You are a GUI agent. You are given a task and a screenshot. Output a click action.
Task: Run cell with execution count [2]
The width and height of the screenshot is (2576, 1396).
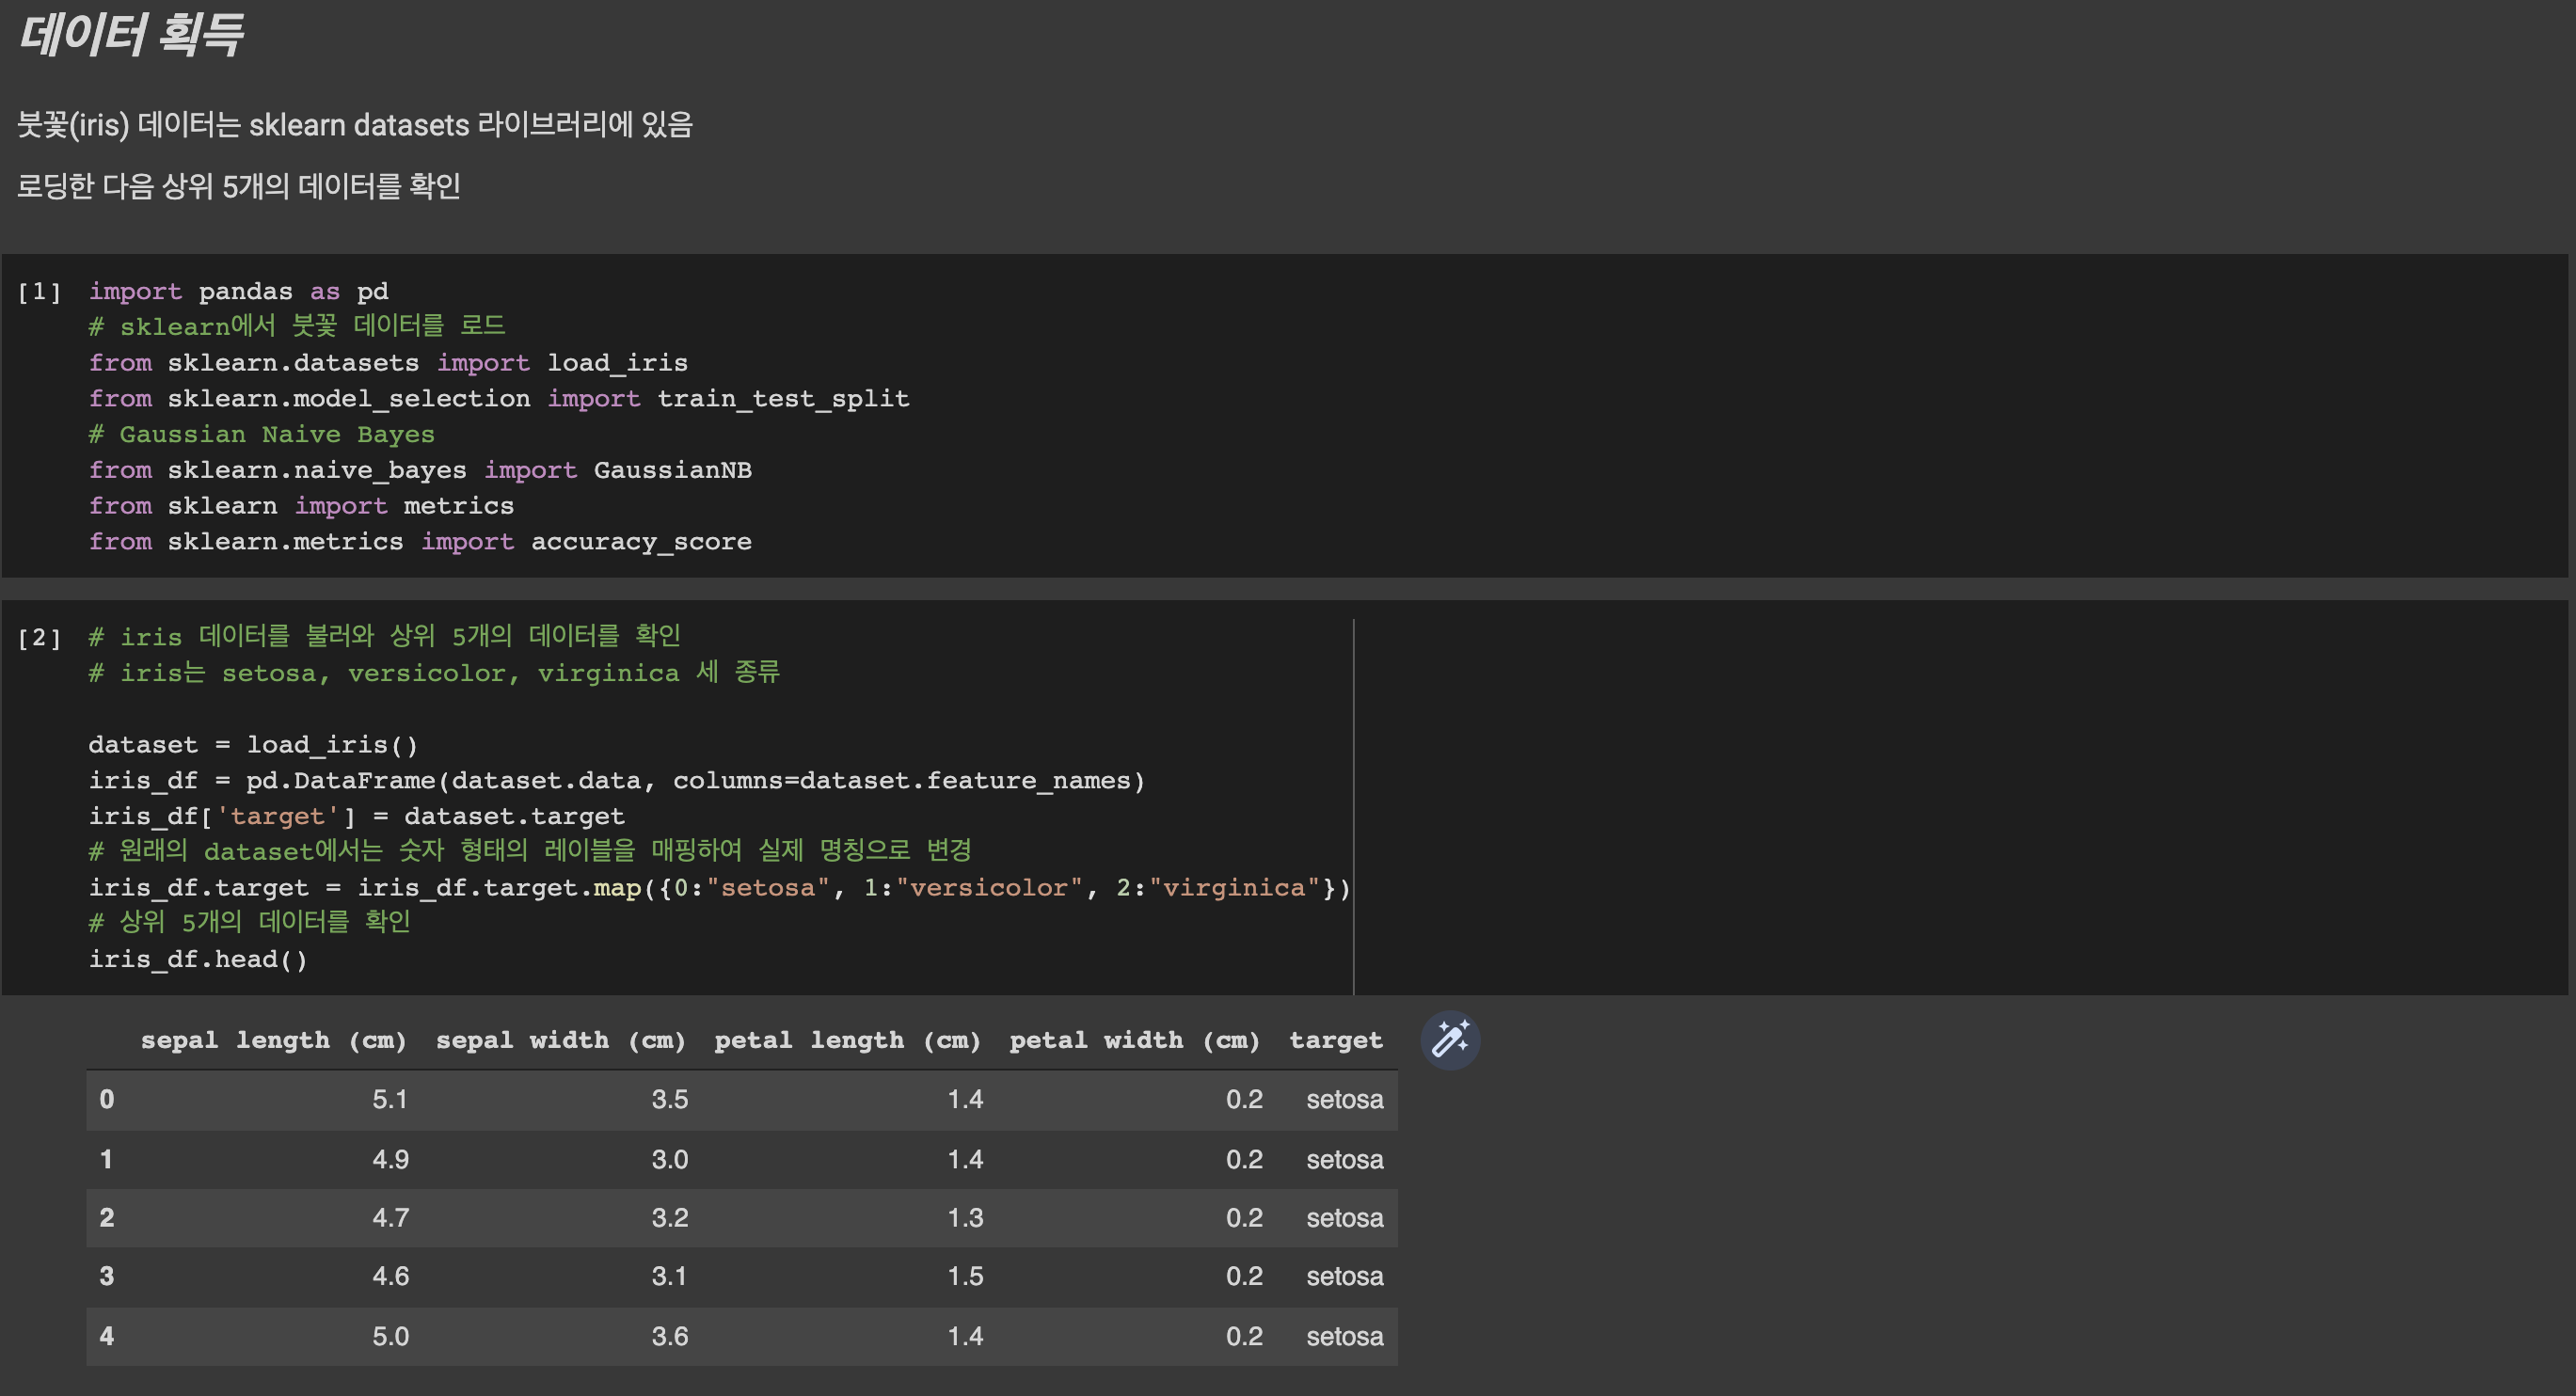click(x=39, y=638)
